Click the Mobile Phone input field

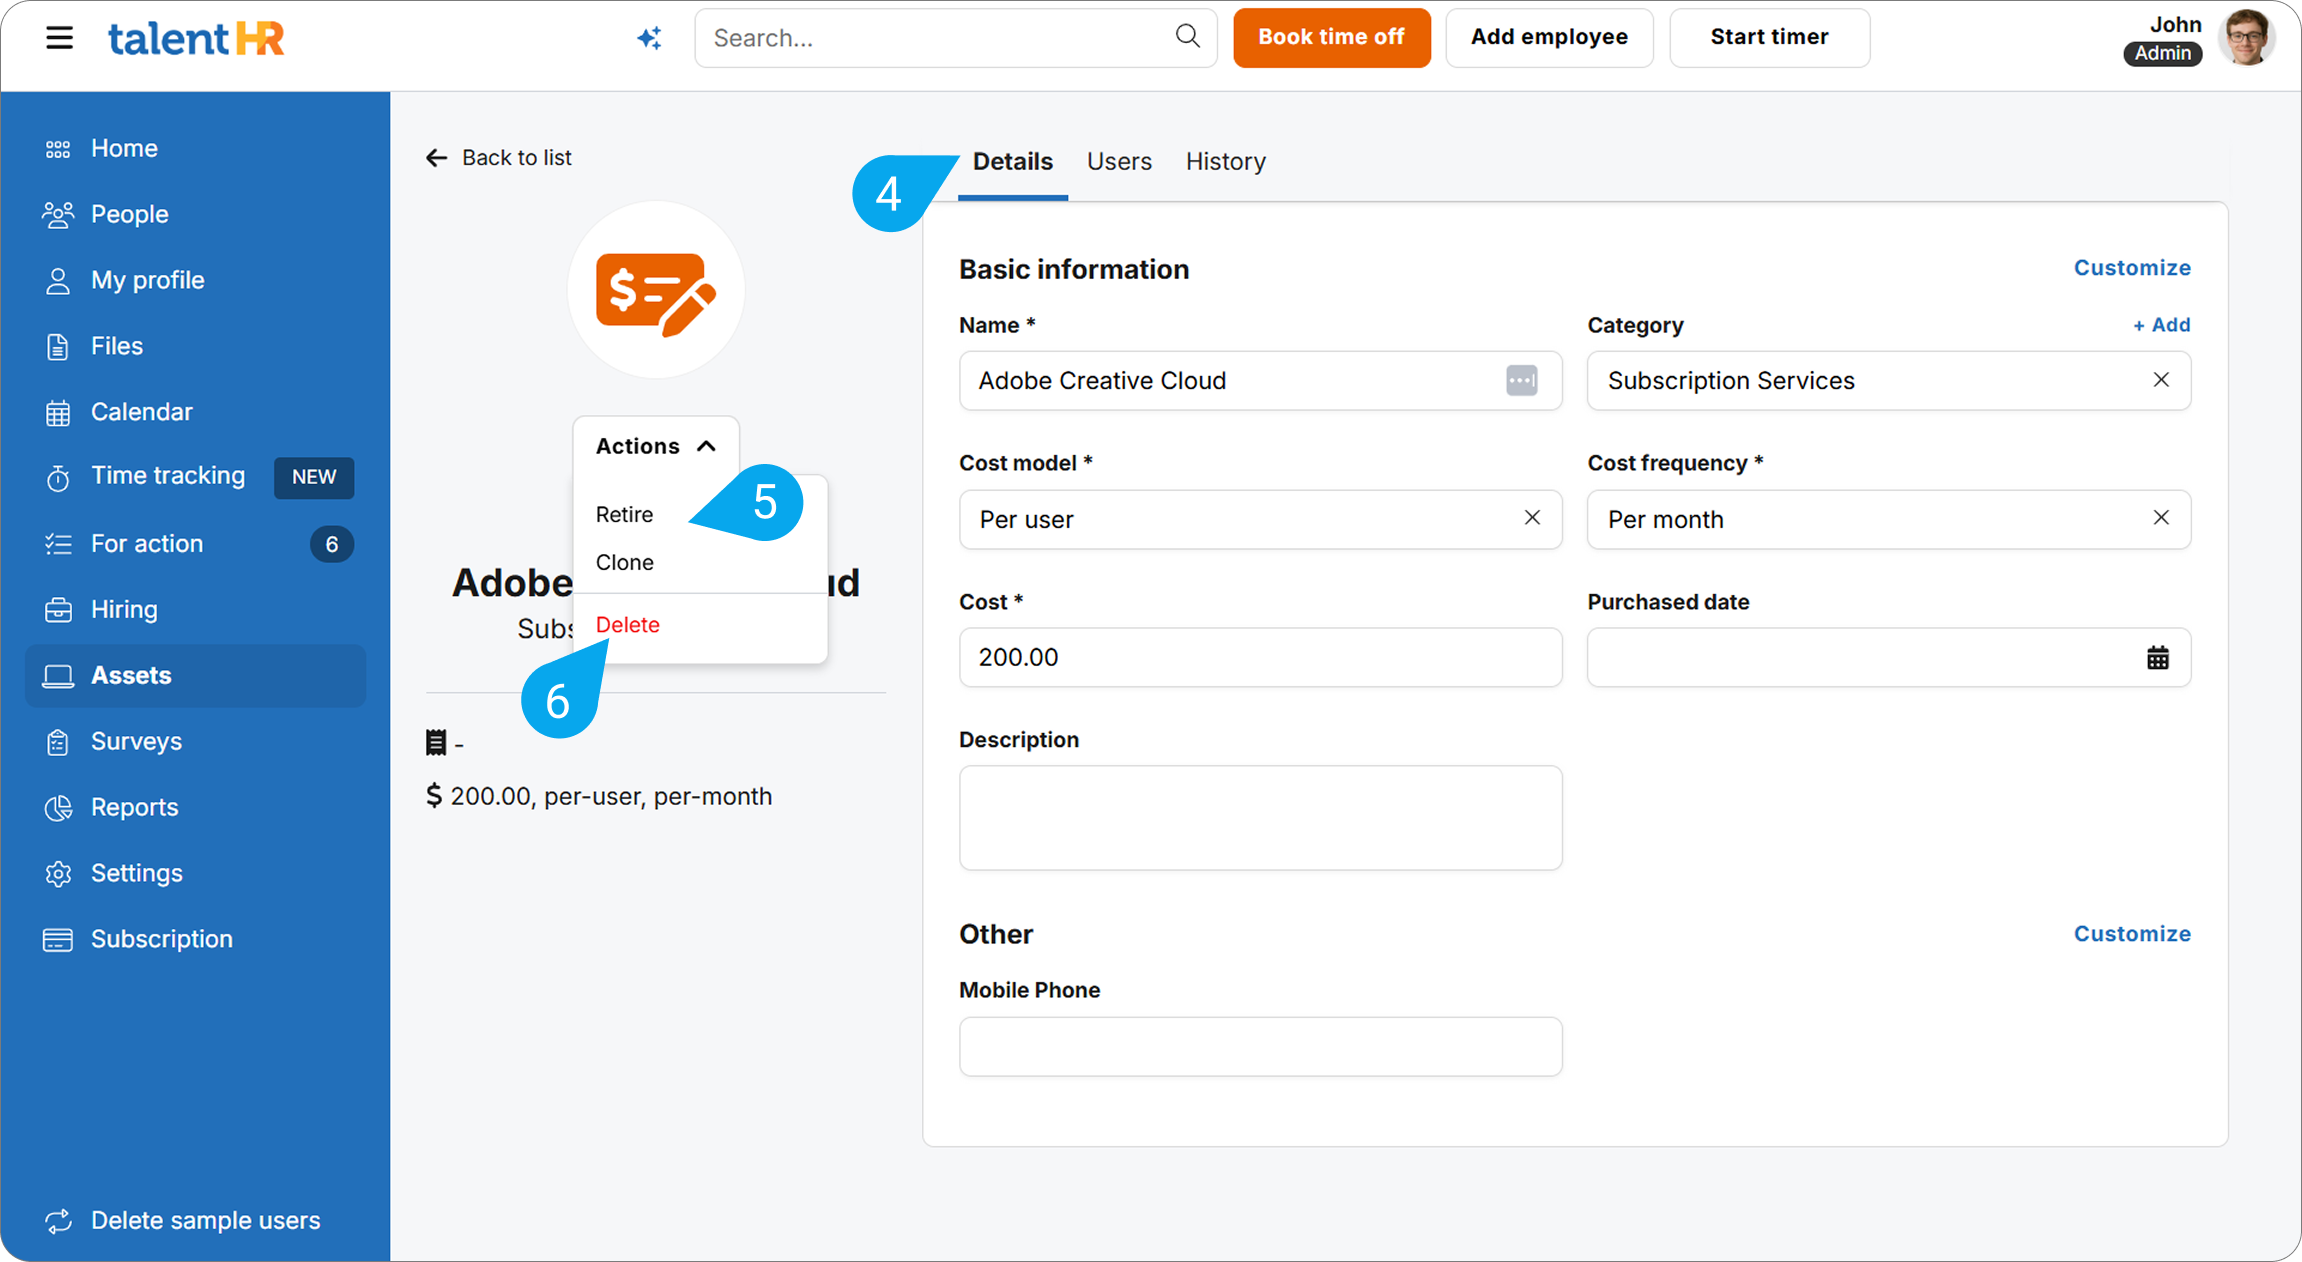click(1260, 1047)
